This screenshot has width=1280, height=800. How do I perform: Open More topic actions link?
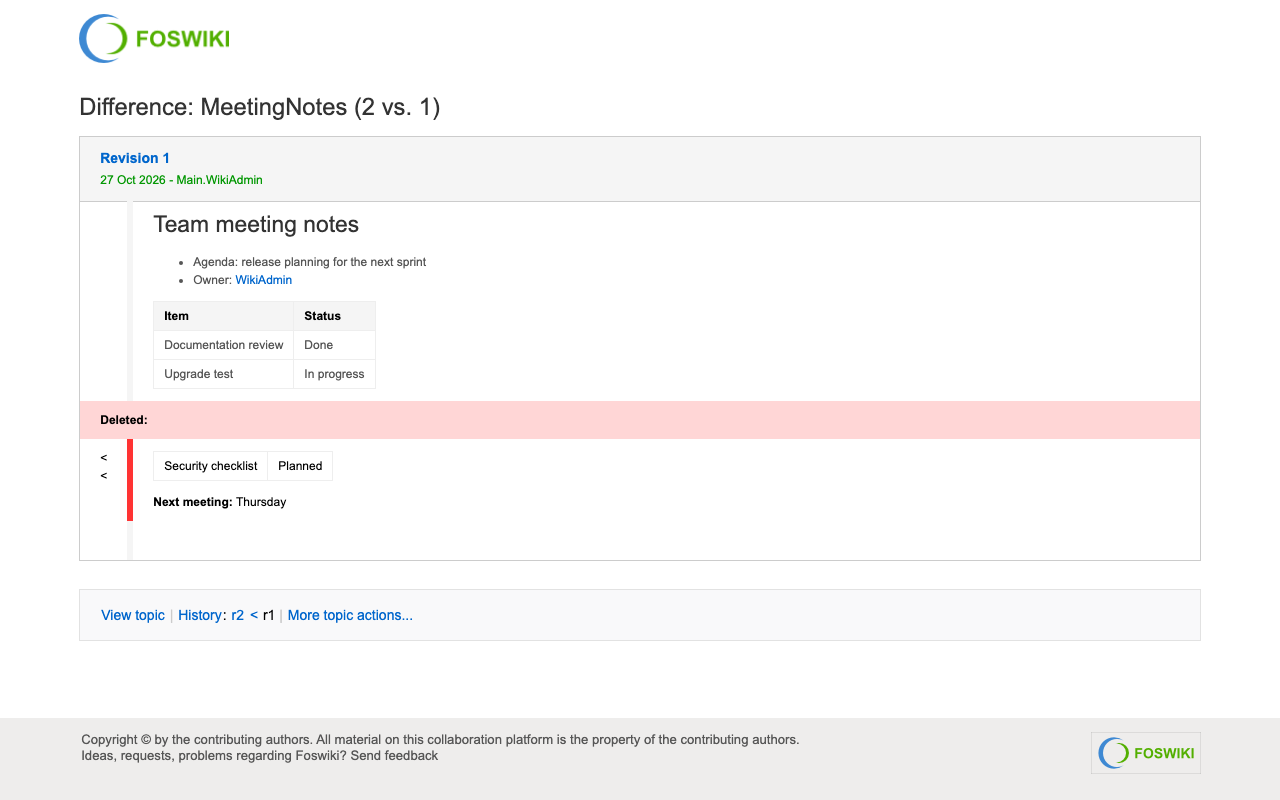point(350,615)
